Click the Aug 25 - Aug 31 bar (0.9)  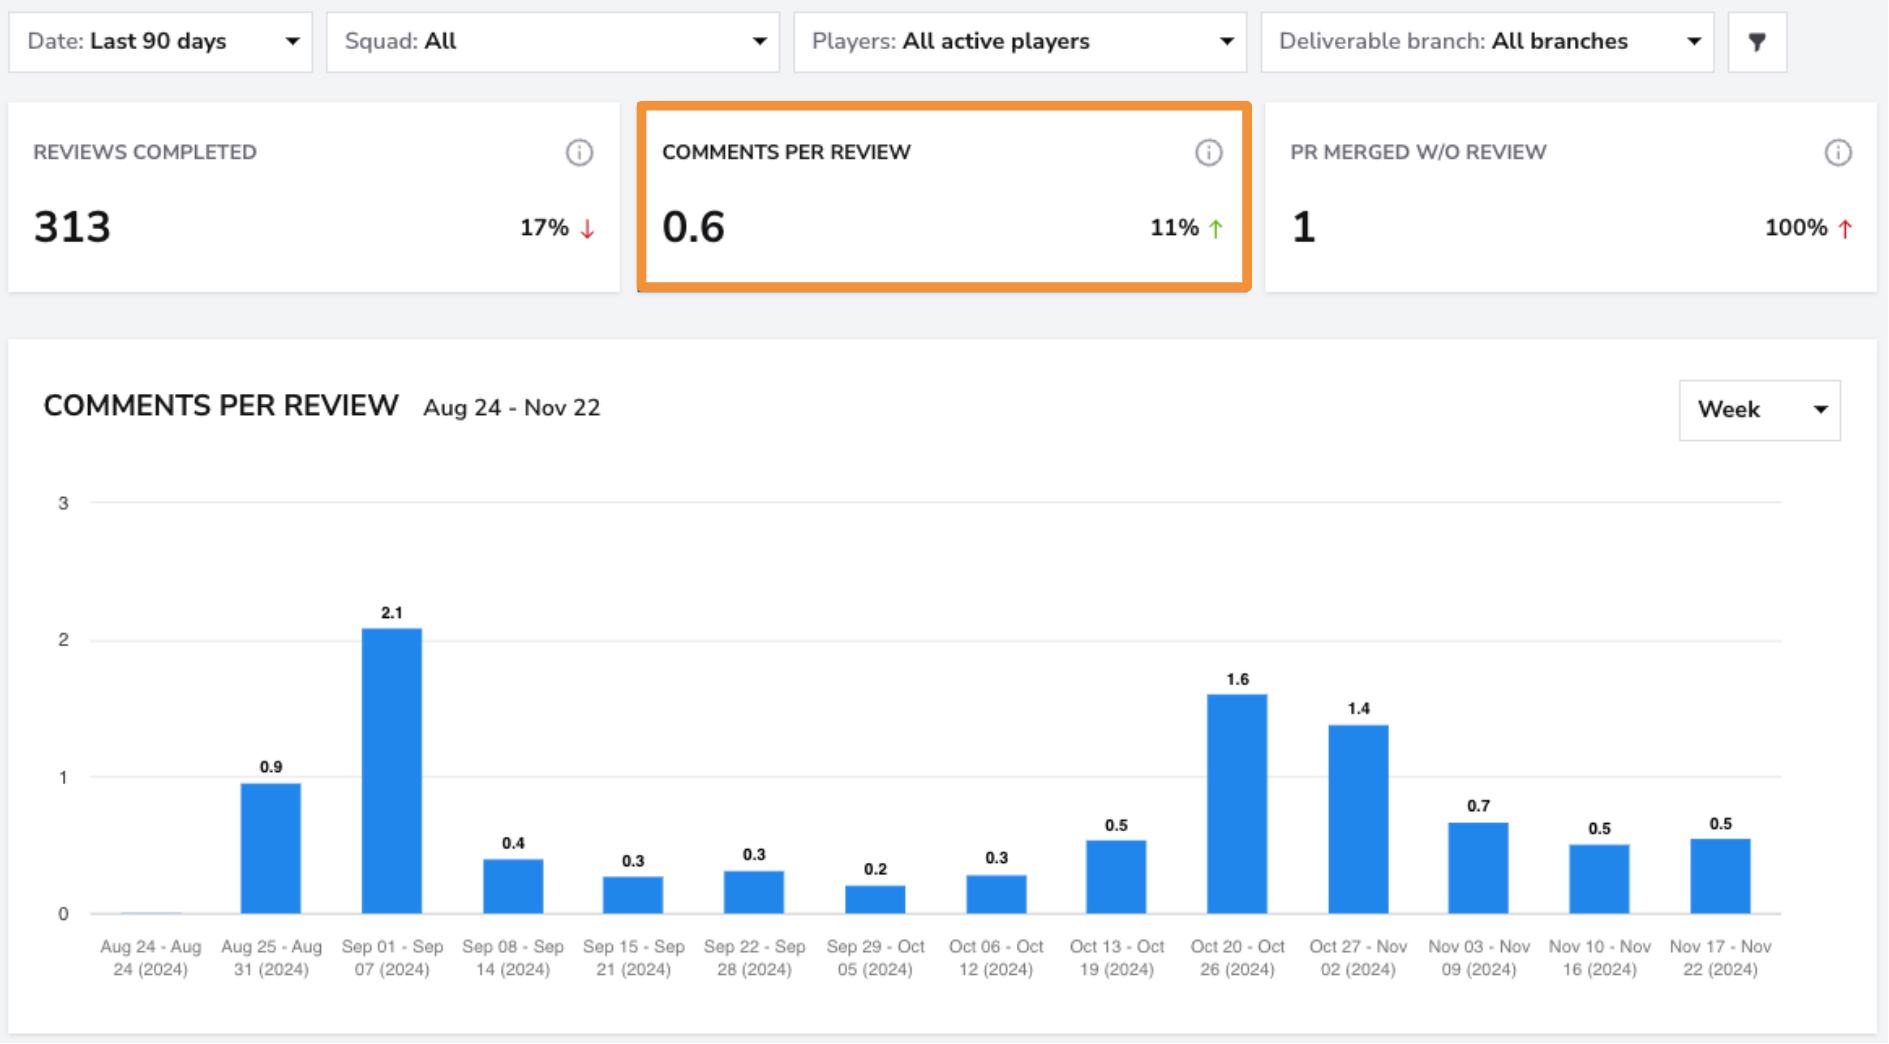click(x=271, y=848)
